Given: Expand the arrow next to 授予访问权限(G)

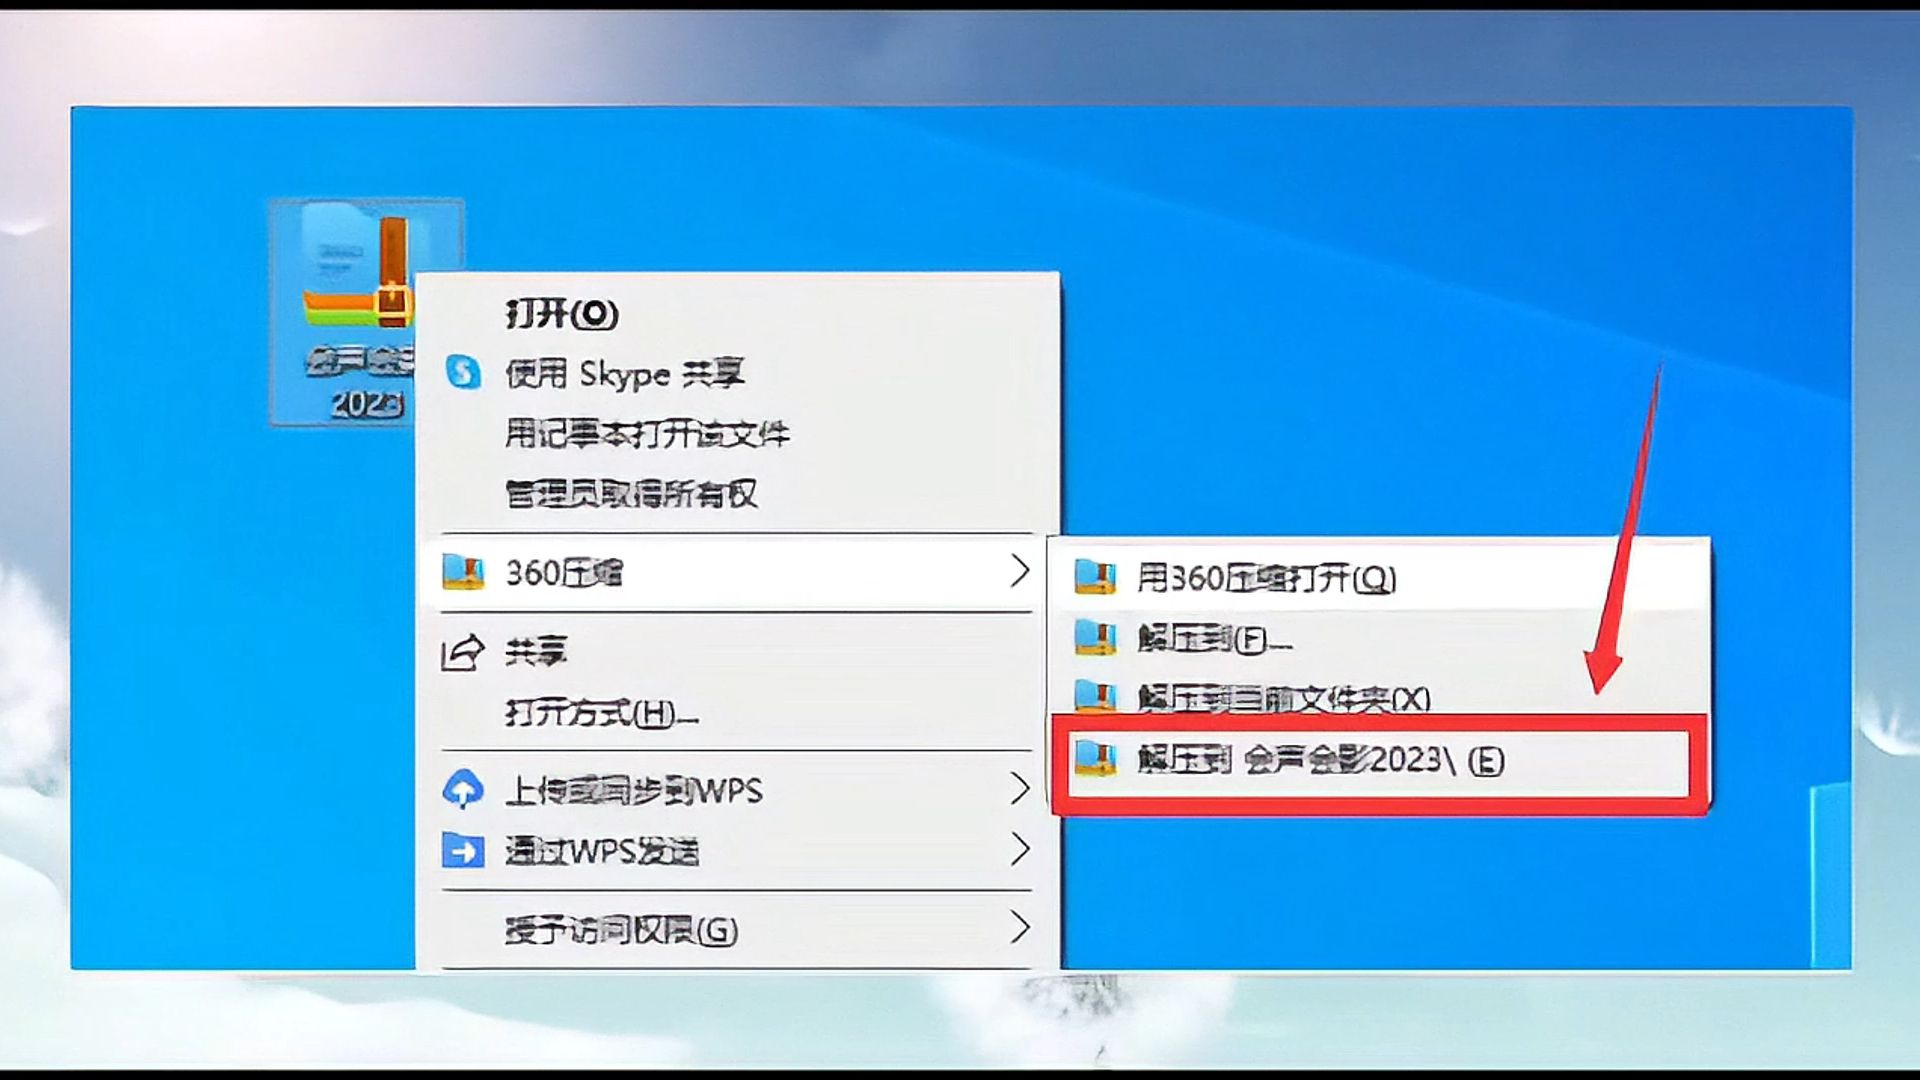Looking at the screenshot, I should 1019,927.
